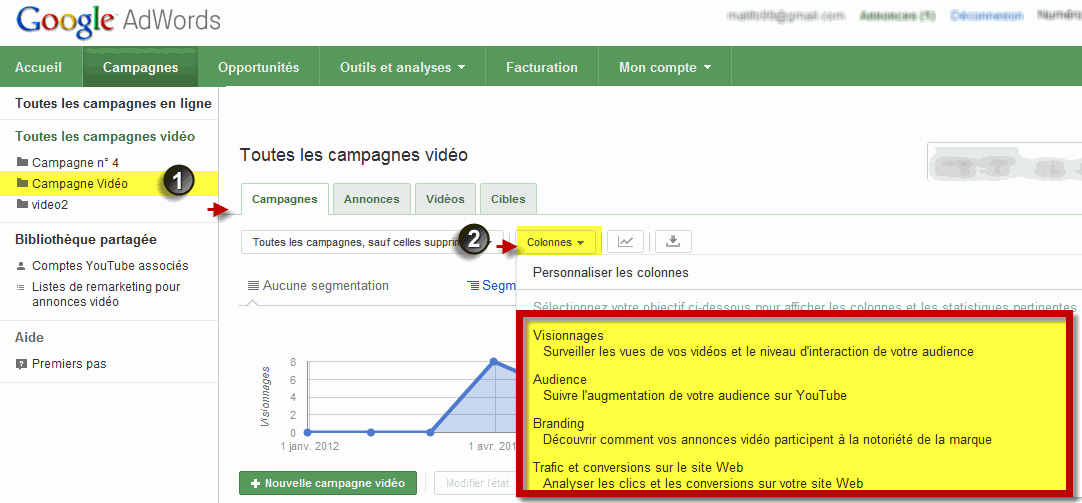The image size is (1082, 503).
Task: Click the Annonces link in the header
Action: 897,16
